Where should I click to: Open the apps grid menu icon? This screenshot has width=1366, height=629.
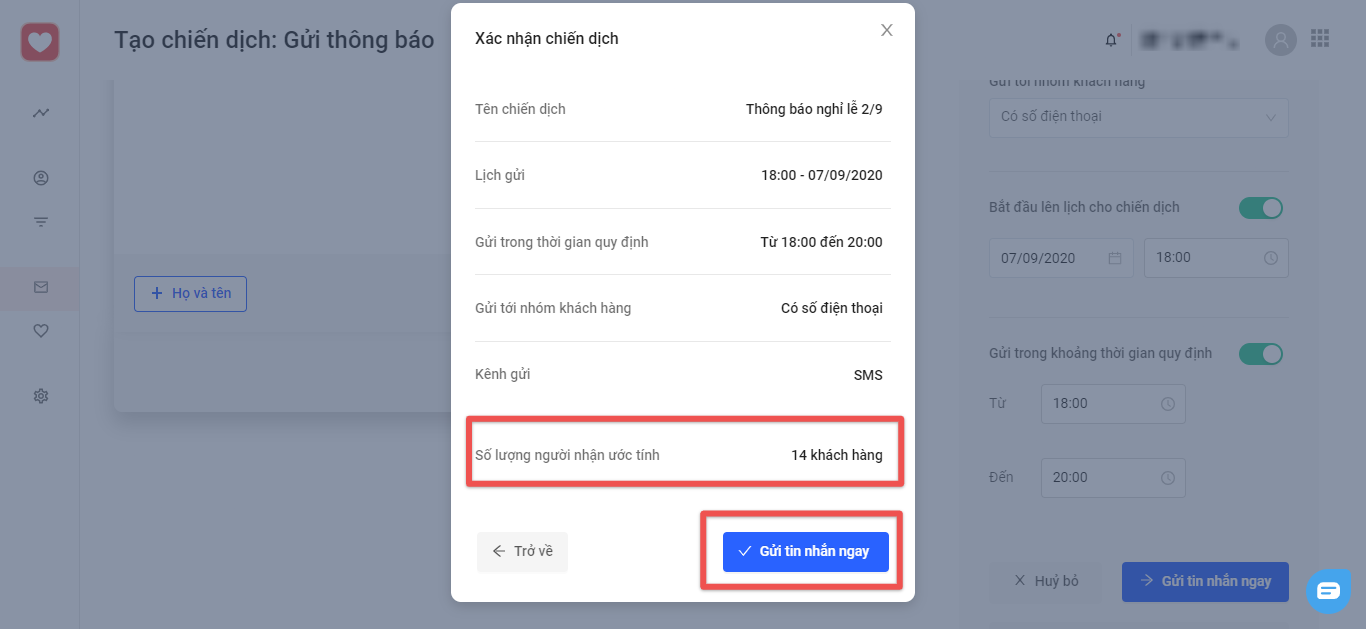1320,39
